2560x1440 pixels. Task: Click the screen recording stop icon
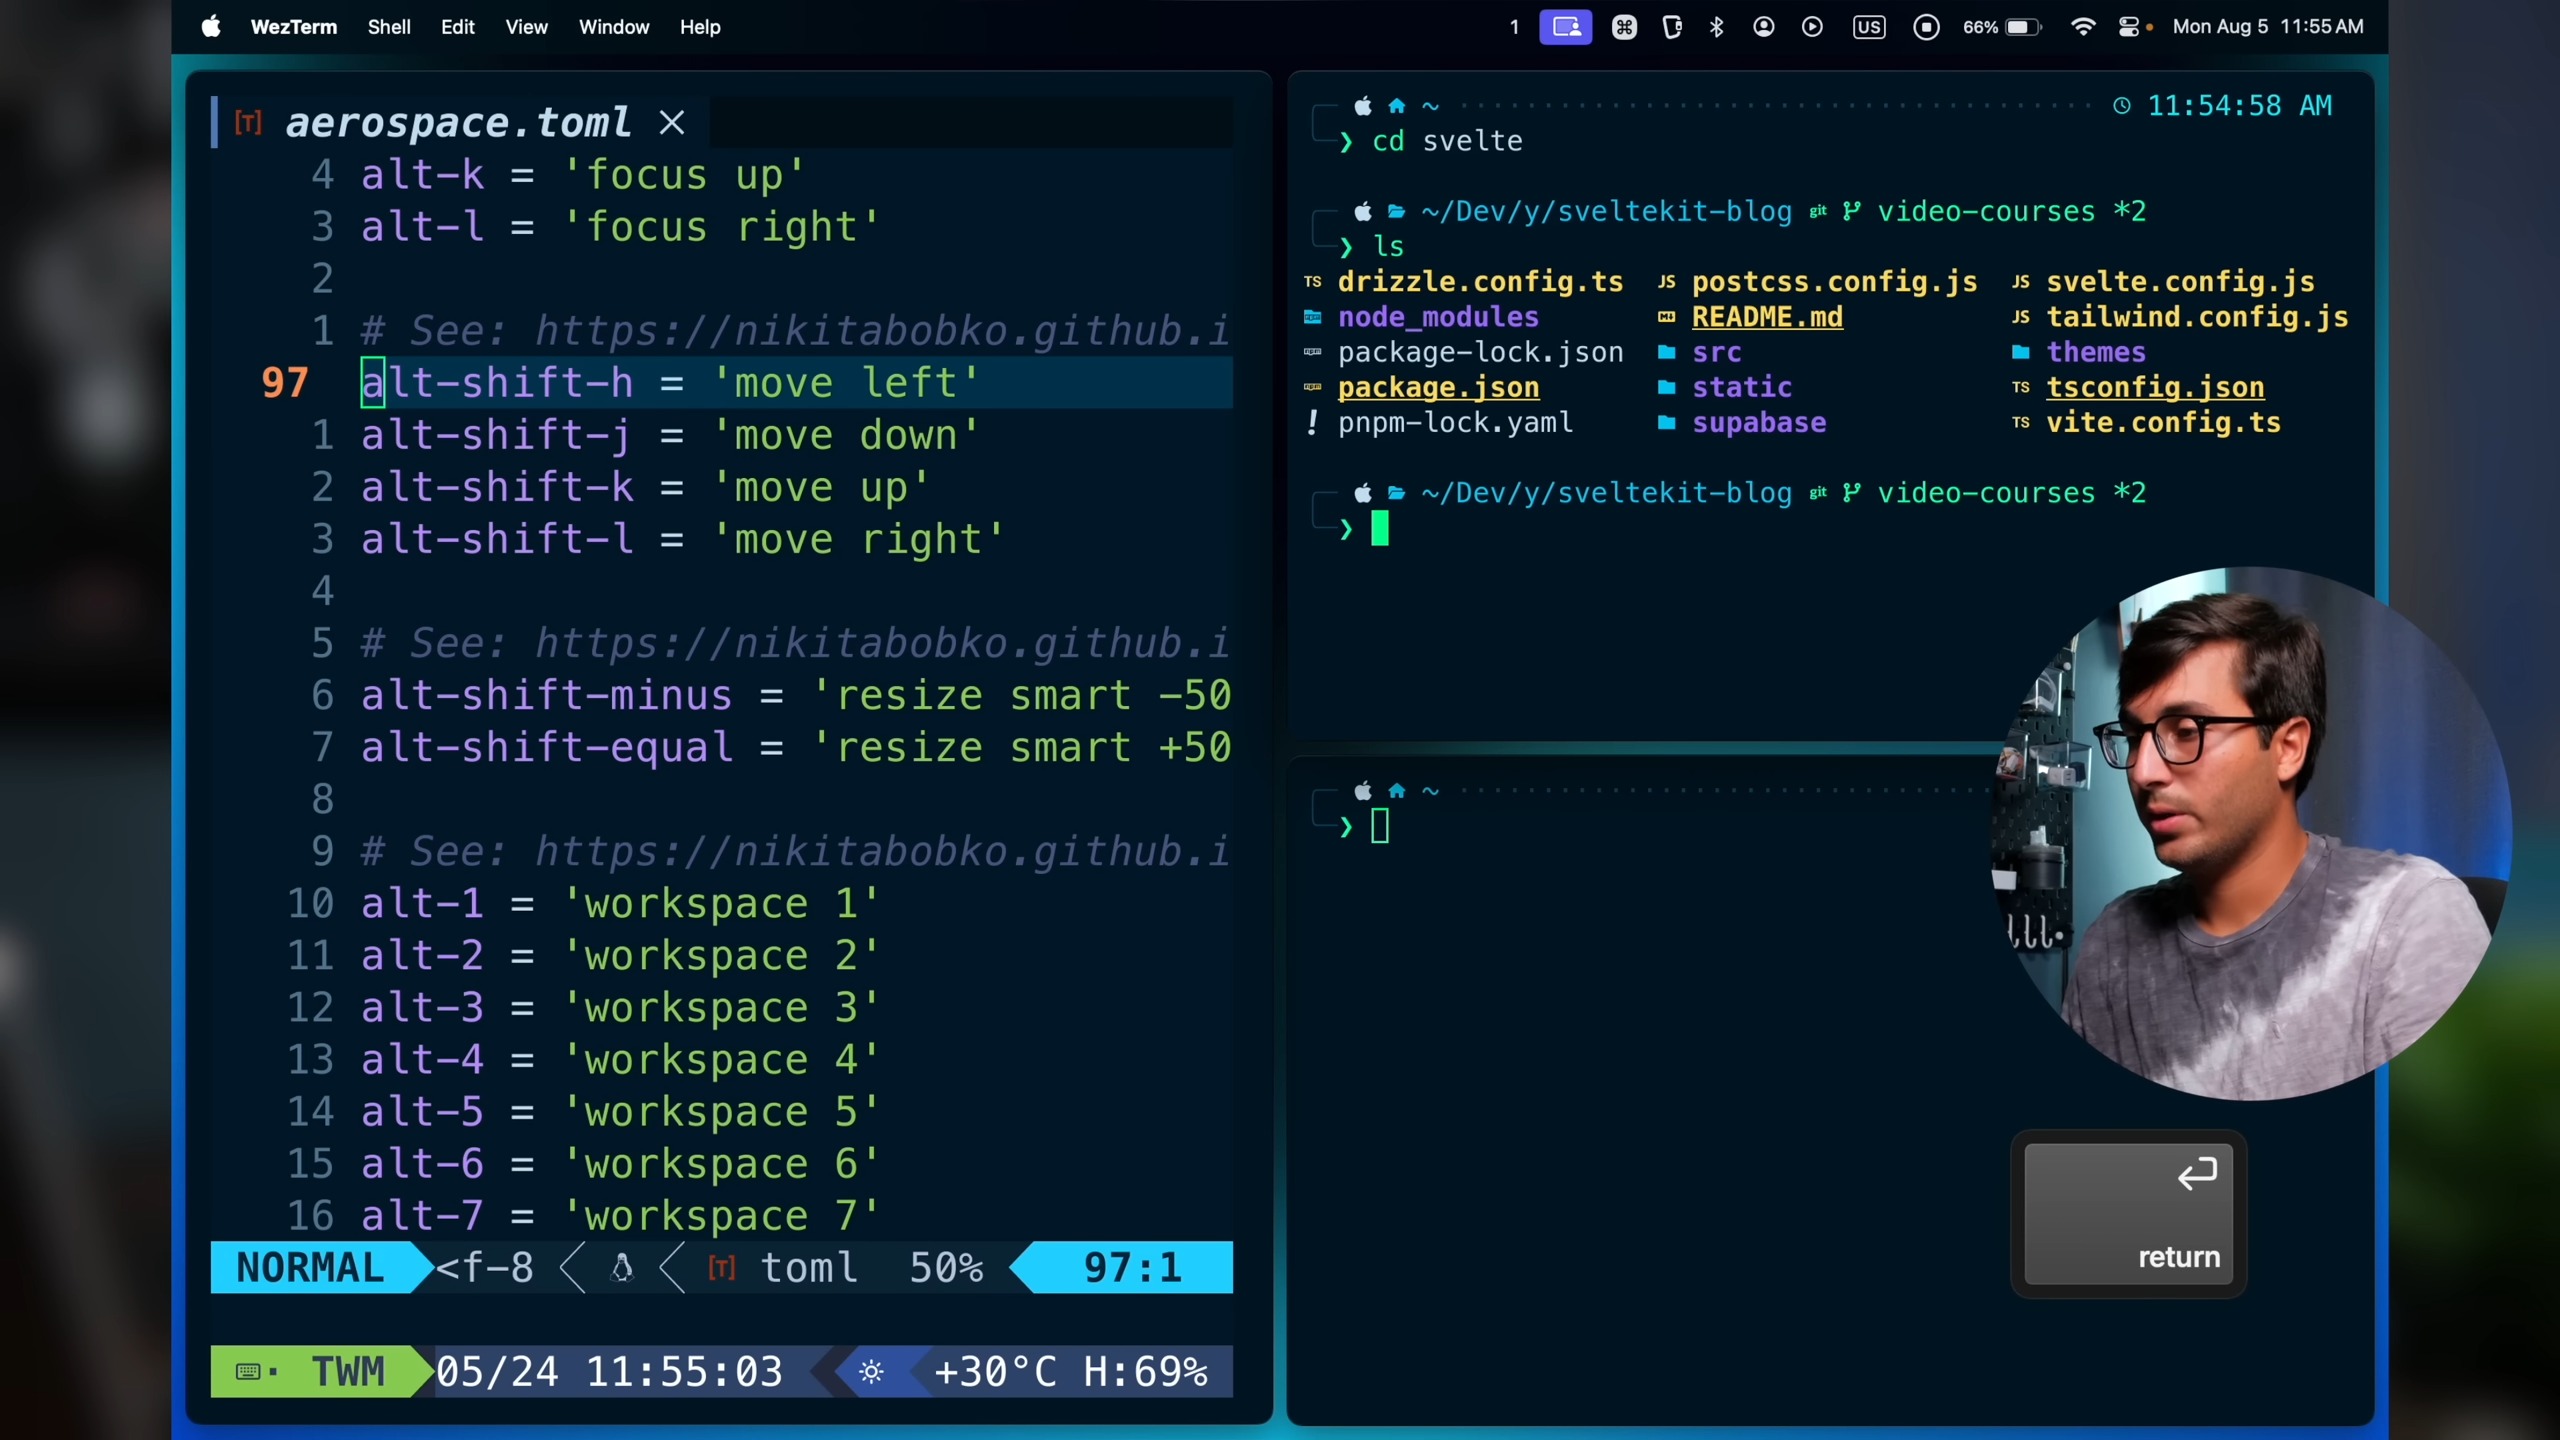1926,27
